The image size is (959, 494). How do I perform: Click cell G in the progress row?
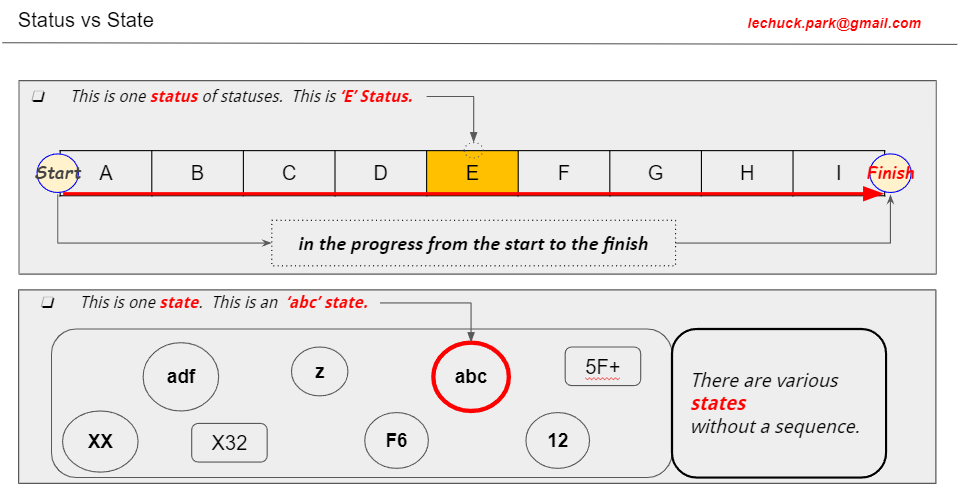tap(655, 173)
